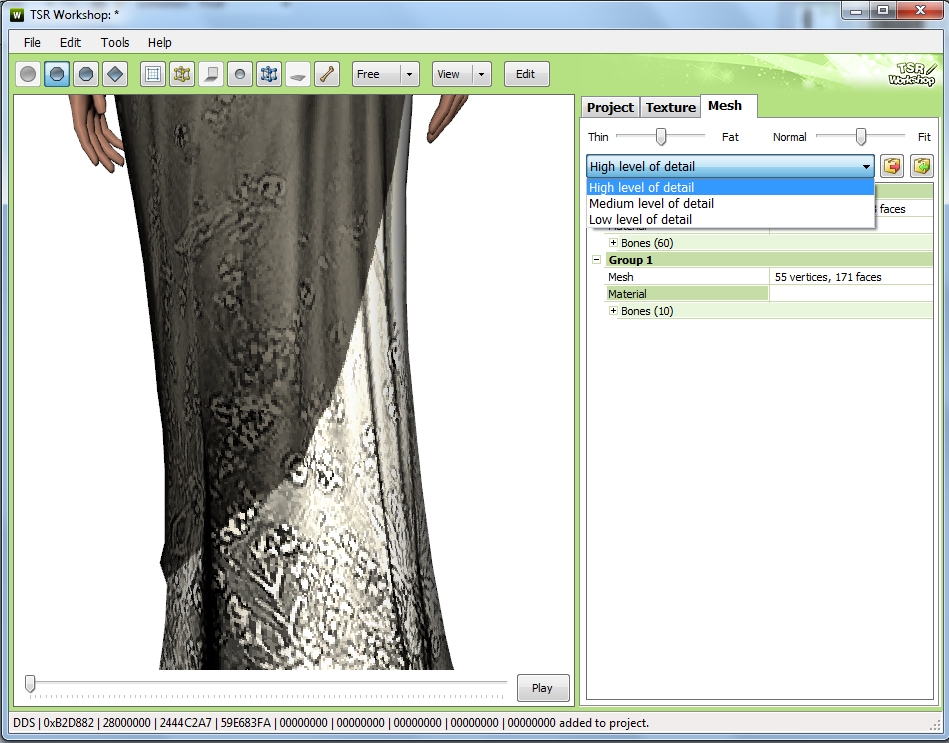Toggle the blue wireframe cube icon
The width and height of the screenshot is (949, 743).
coord(268,74)
